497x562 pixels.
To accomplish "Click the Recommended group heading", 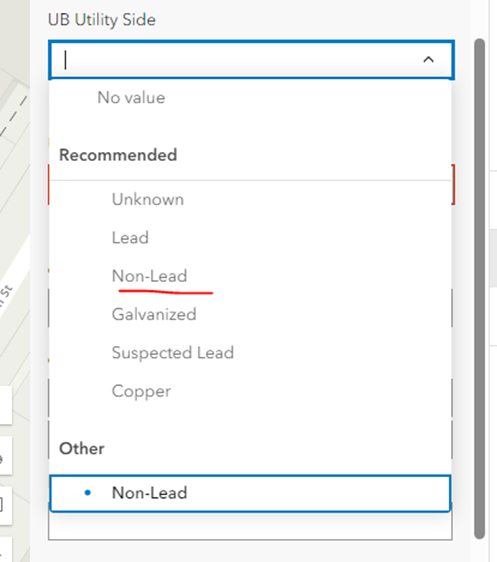I will coord(118,155).
